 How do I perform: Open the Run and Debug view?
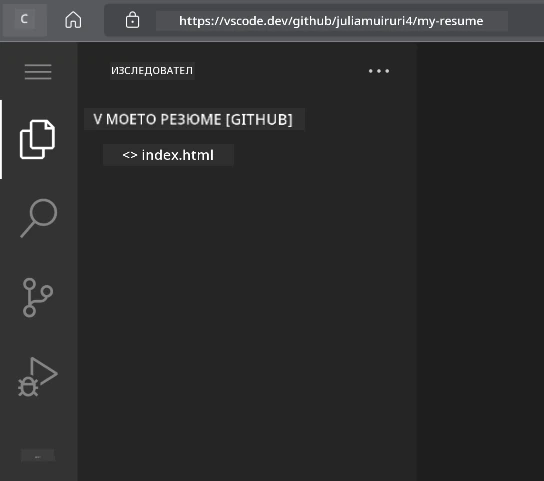tap(38, 377)
